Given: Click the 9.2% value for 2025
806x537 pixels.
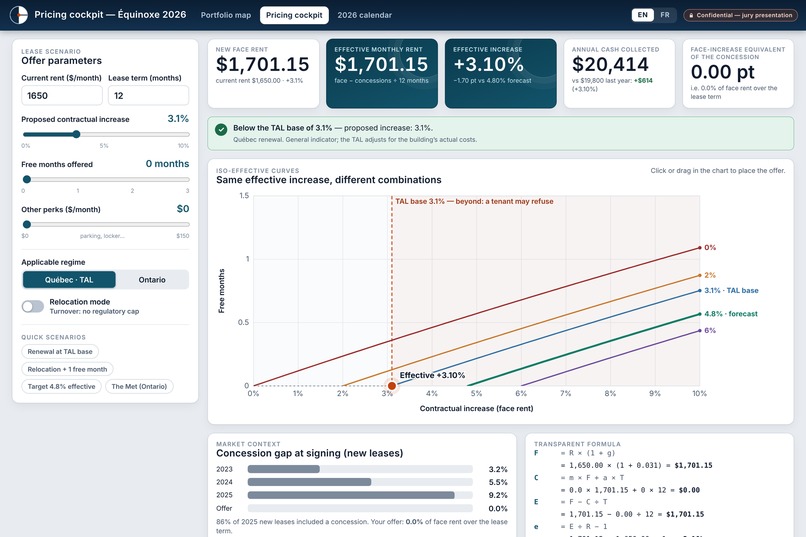Looking at the screenshot, I should click(x=498, y=495).
